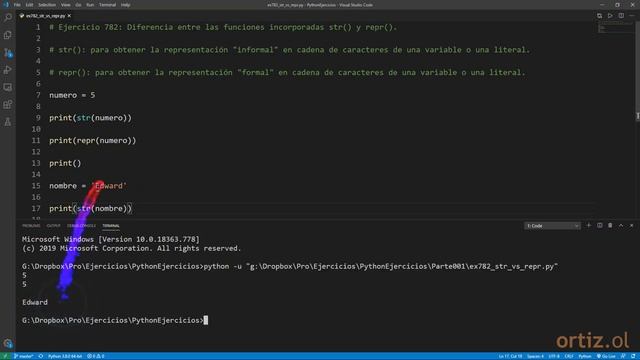Click line number 7 in the gutter

pyautogui.click(x=38, y=95)
